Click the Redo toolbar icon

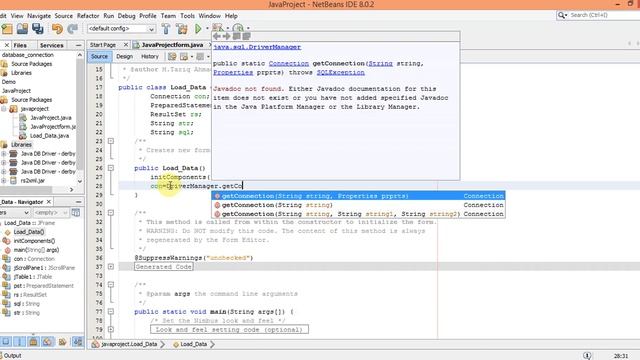pos(72,29)
